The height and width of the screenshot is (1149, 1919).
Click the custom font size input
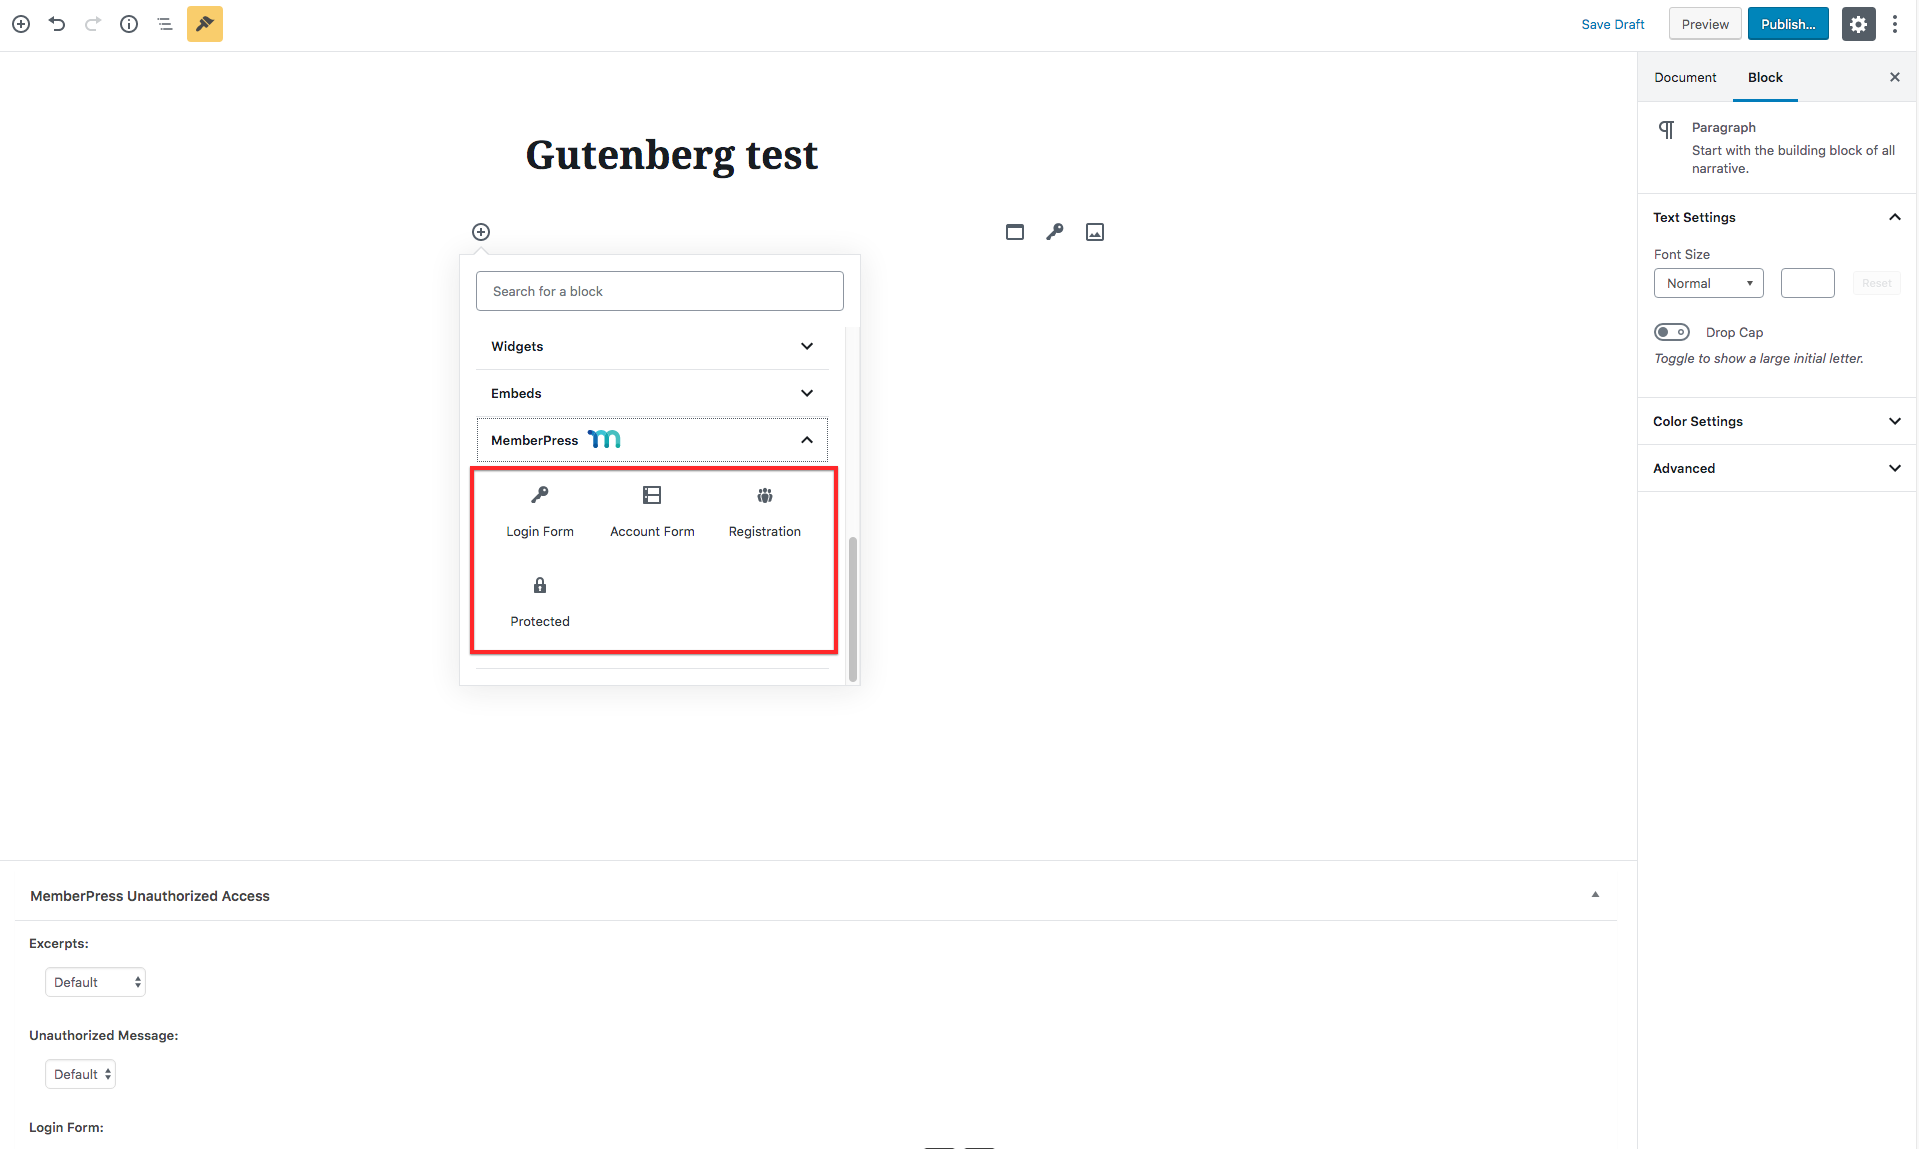click(x=1807, y=283)
